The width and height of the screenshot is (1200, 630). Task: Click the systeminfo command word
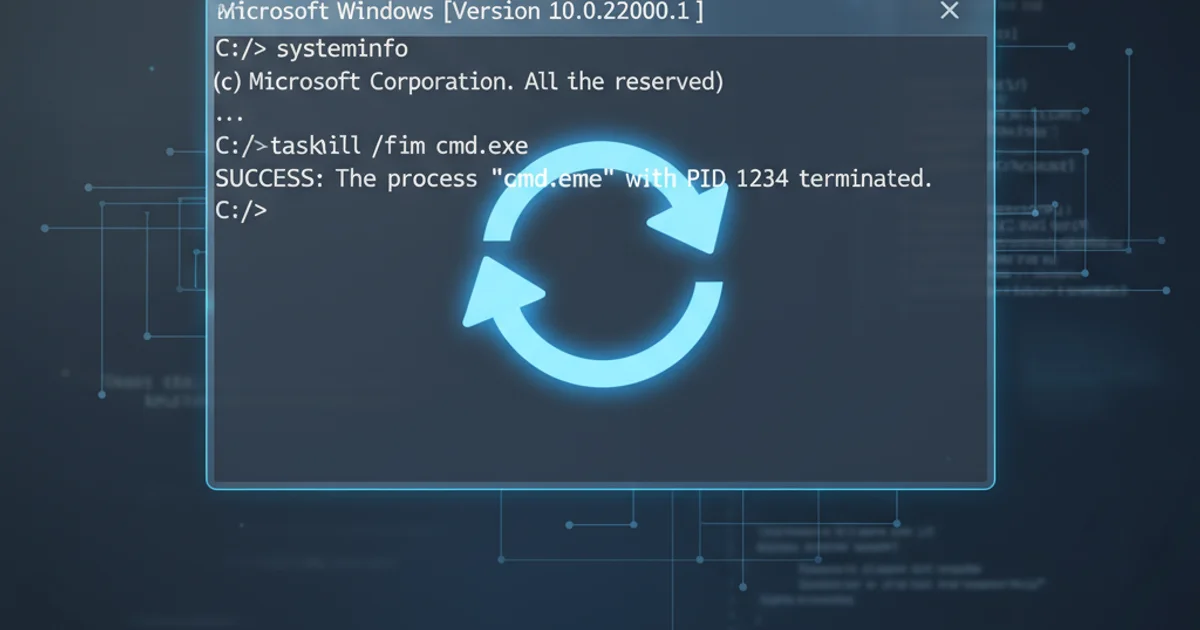342,49
